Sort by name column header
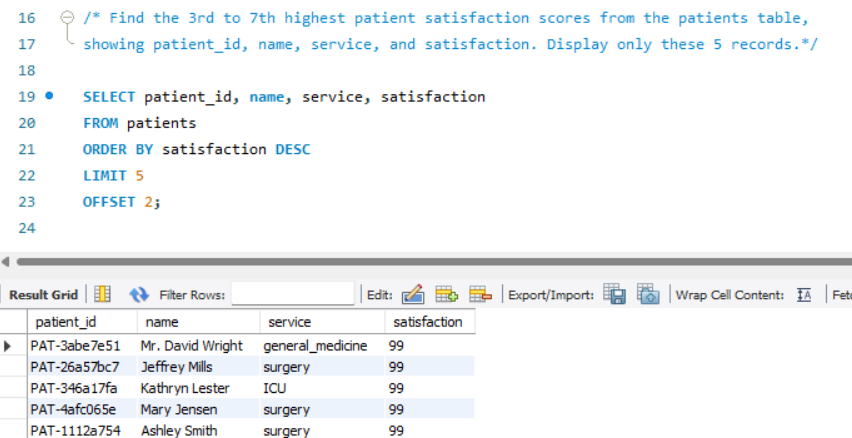 [199, 322]
